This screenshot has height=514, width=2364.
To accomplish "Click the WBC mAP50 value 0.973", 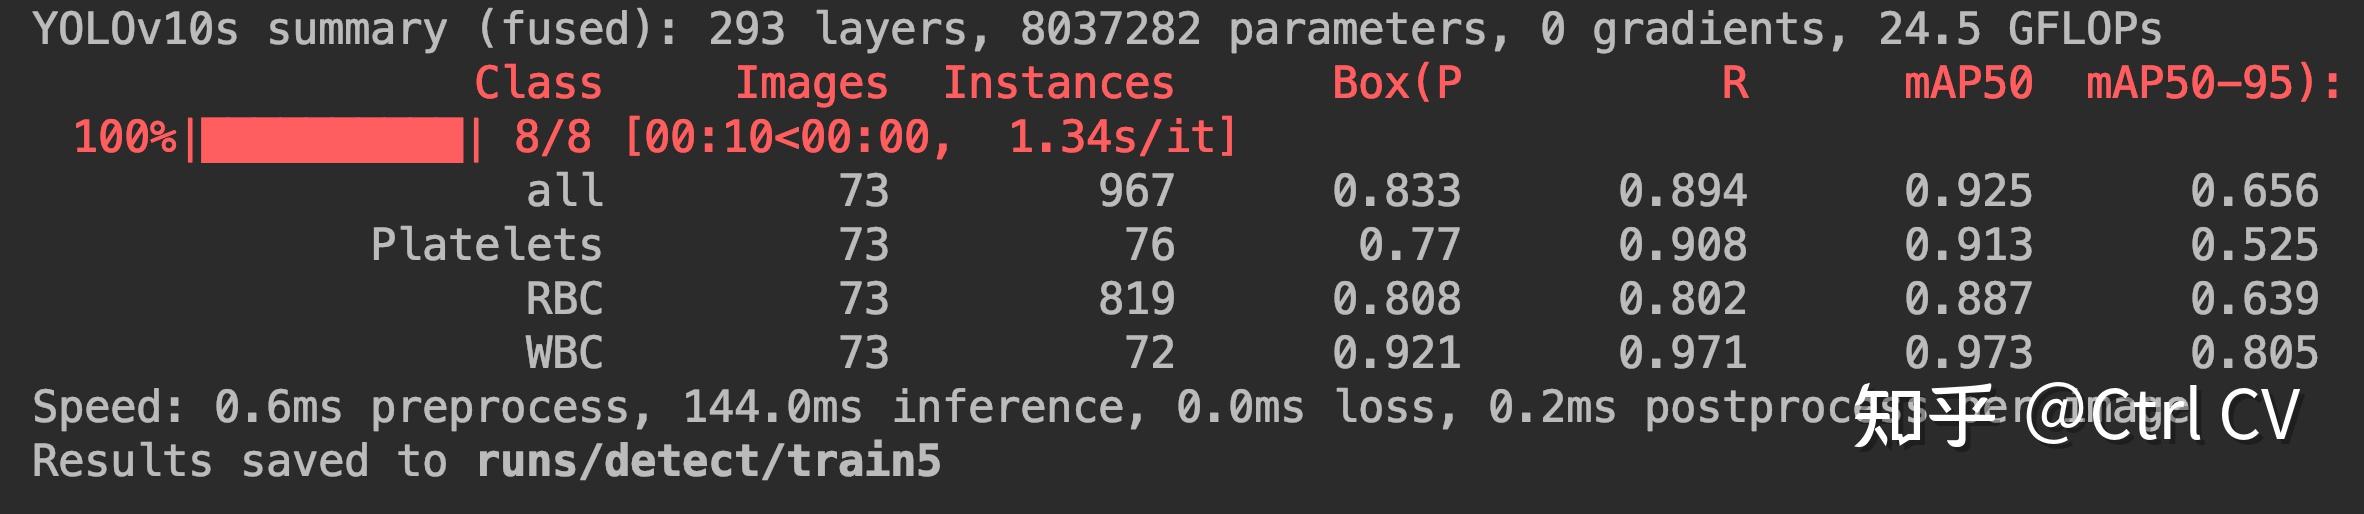I will pyautogui.click(x=1968, y=353).
